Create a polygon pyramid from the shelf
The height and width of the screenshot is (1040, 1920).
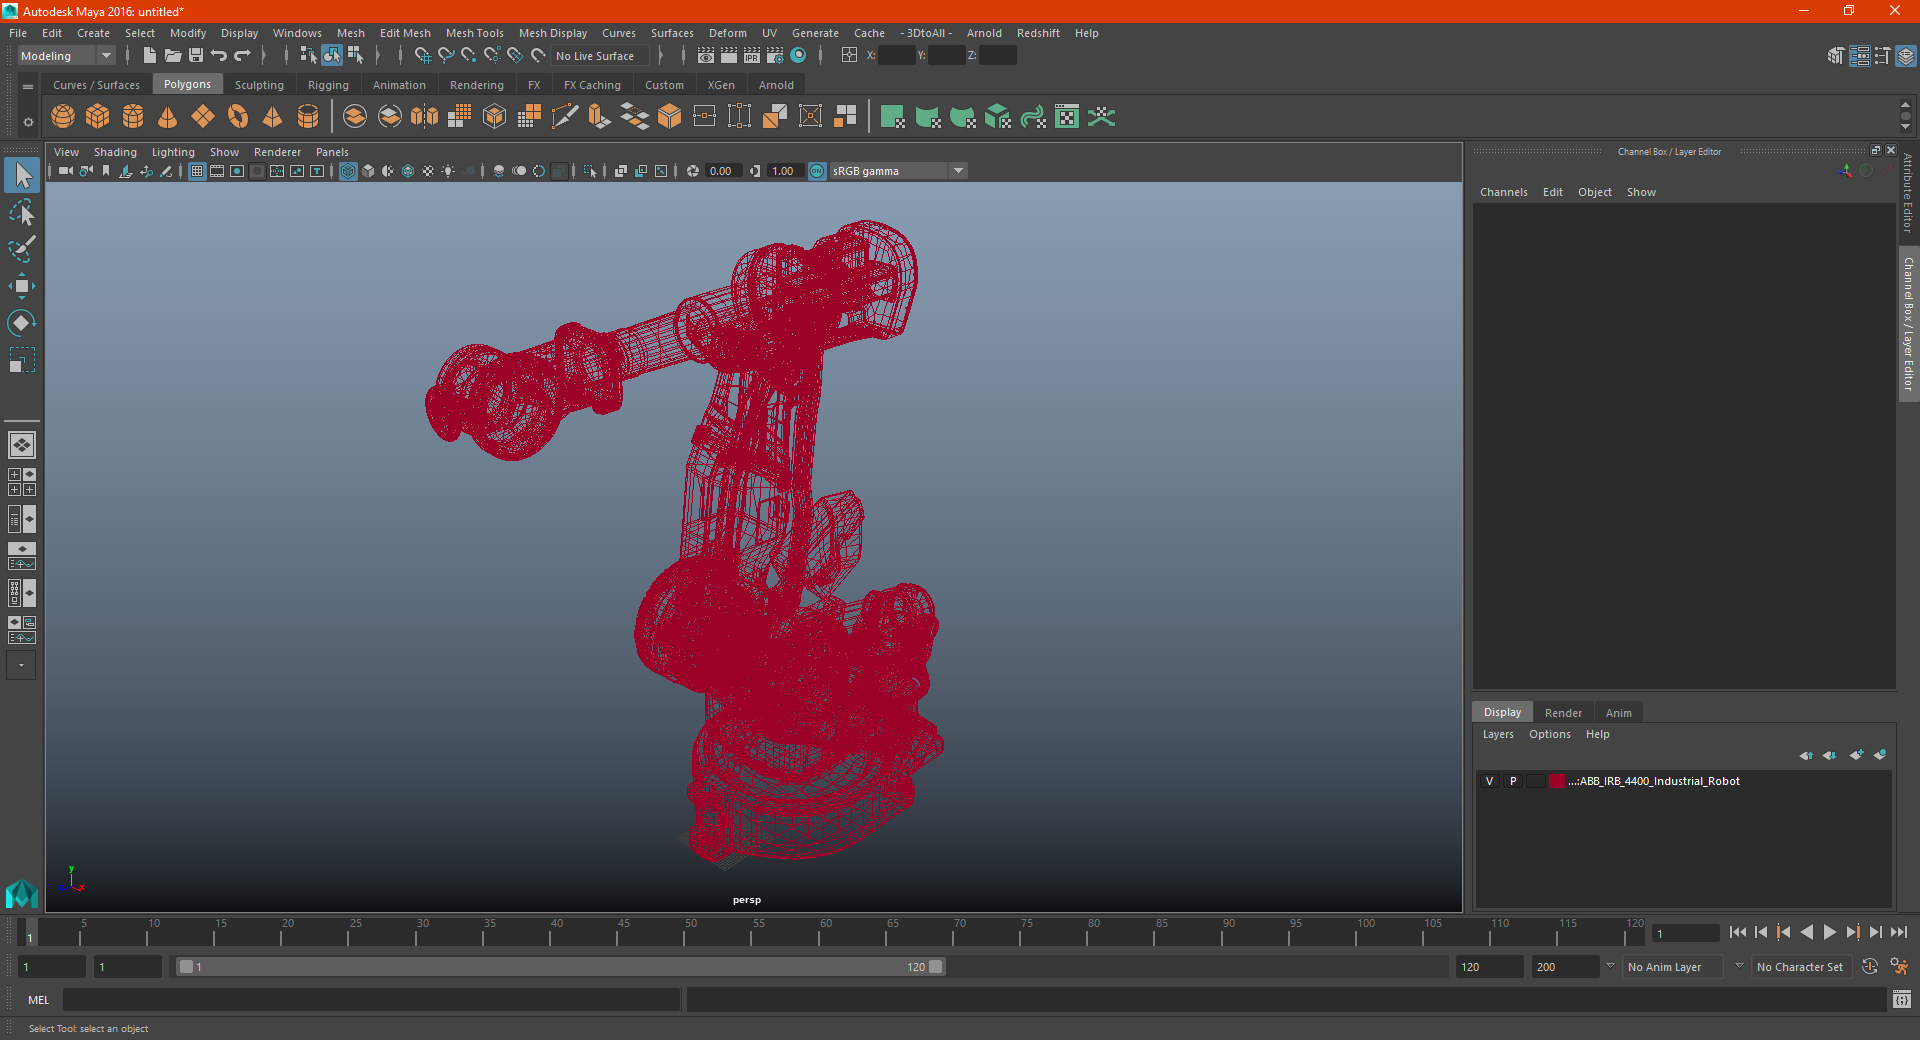coord(273,117)
